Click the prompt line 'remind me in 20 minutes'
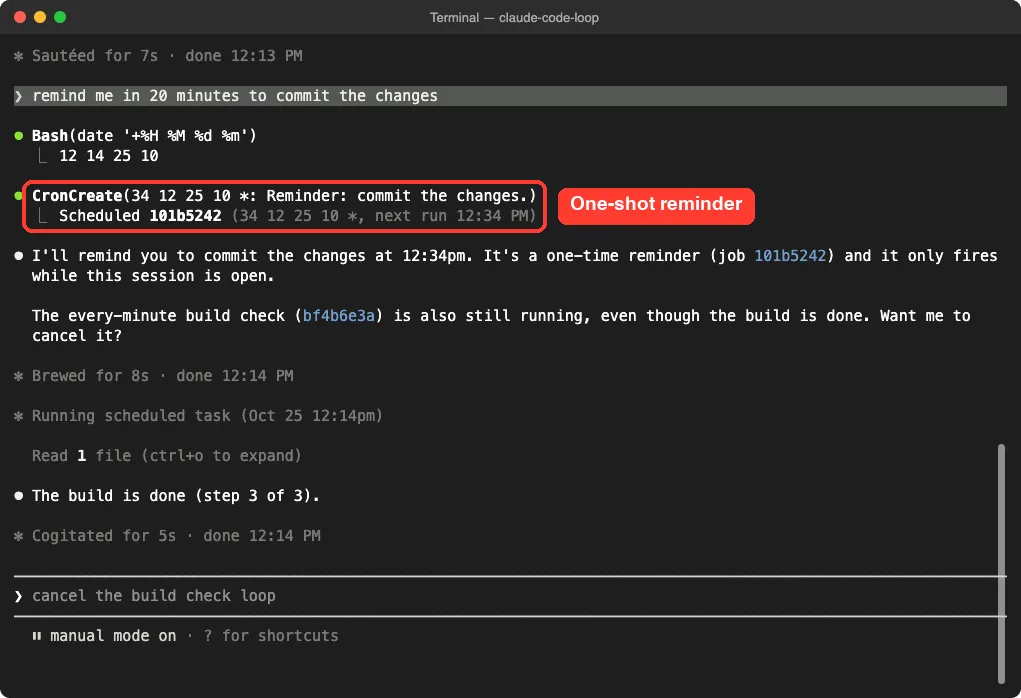The height and width of the screenshot is (698, 1021). pos(510,96)
